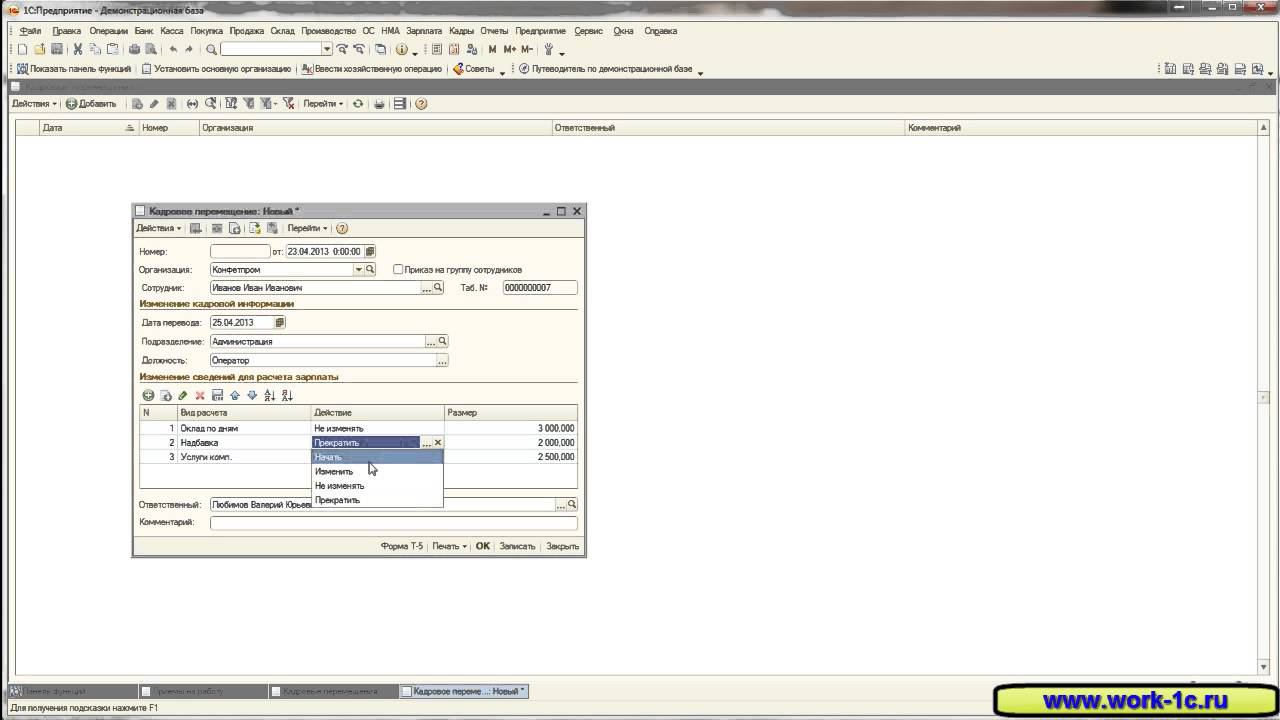The height and width of the screenshot is (720, 1280).
Task: Edit the current row with pencil icon
Action: click(x=183, y=396)
